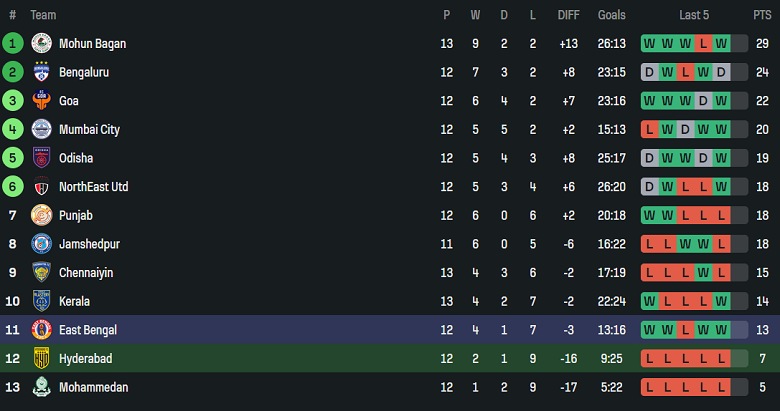780x411 pixels.
Task: Open the Hyderabad team link
Action: pyautogui.click(x=85, y=358)
